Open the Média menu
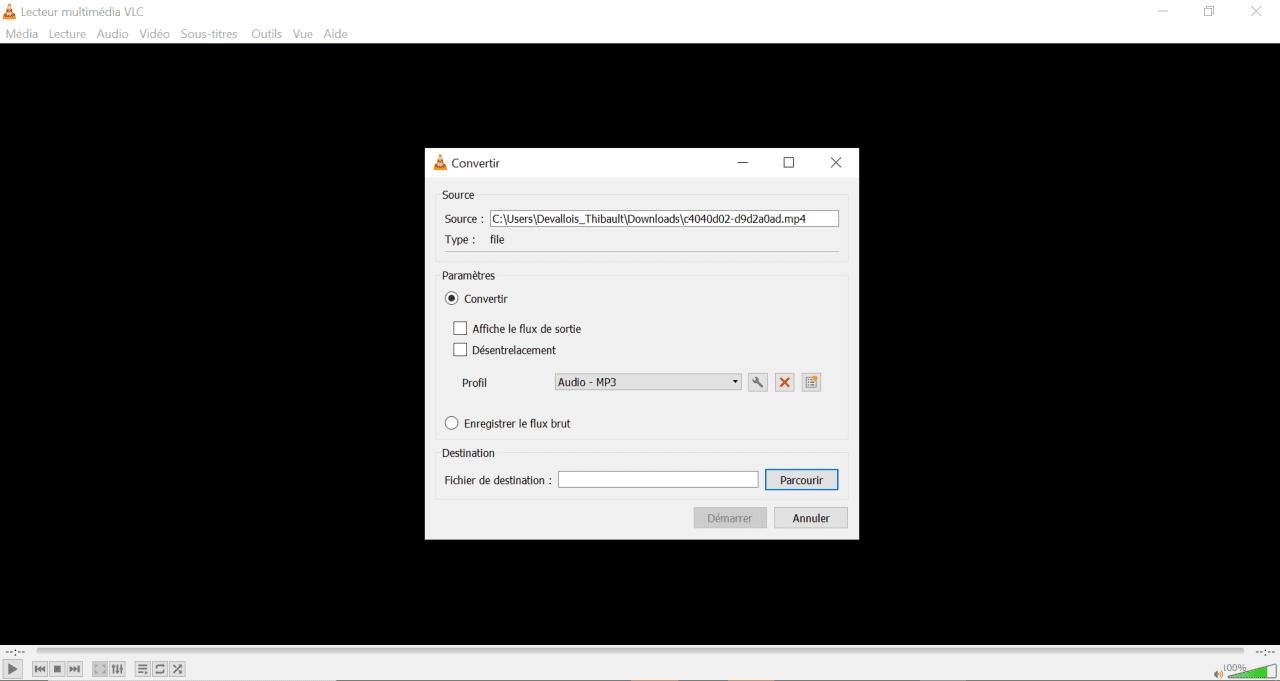The image size is (1280, 681). click(x=22, y=34)
